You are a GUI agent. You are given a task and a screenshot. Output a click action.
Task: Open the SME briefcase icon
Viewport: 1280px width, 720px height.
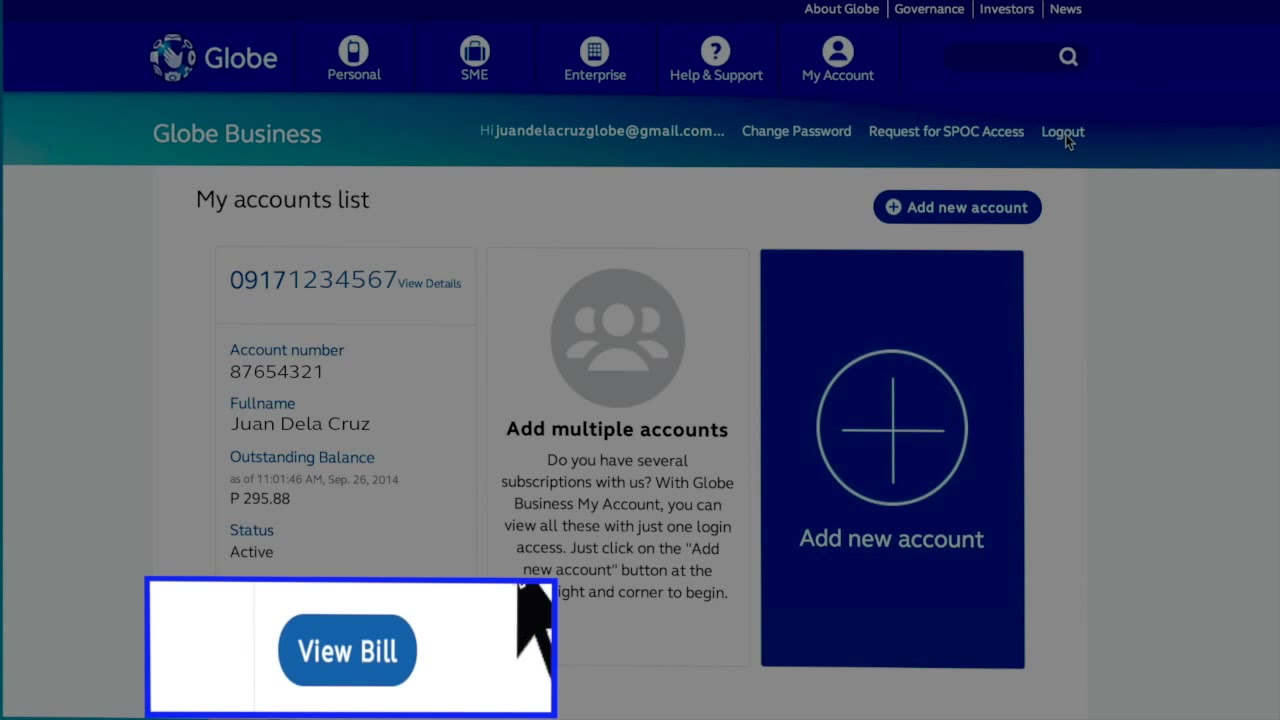tap(474, 50)
